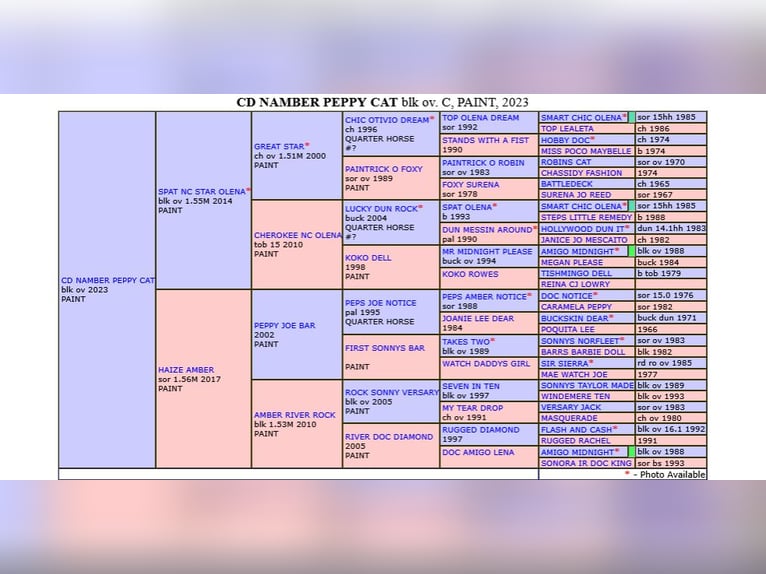Viewport: 766px width, 574px height.
Task: Click the photo asterisk next to CHIC OTIVIO DREAM
Action: click(432, 119)
